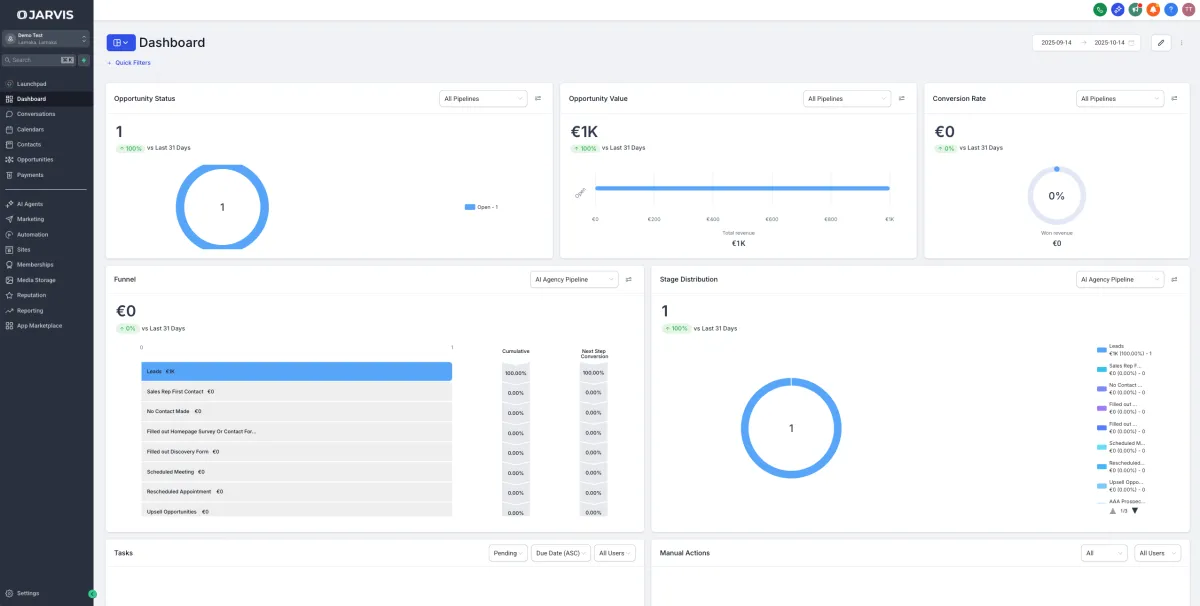Image resolution: width=1200 pixels, height=606 pixels.
Task: Open the megaphone announcements icon
Action: (x=1135, y=9)
